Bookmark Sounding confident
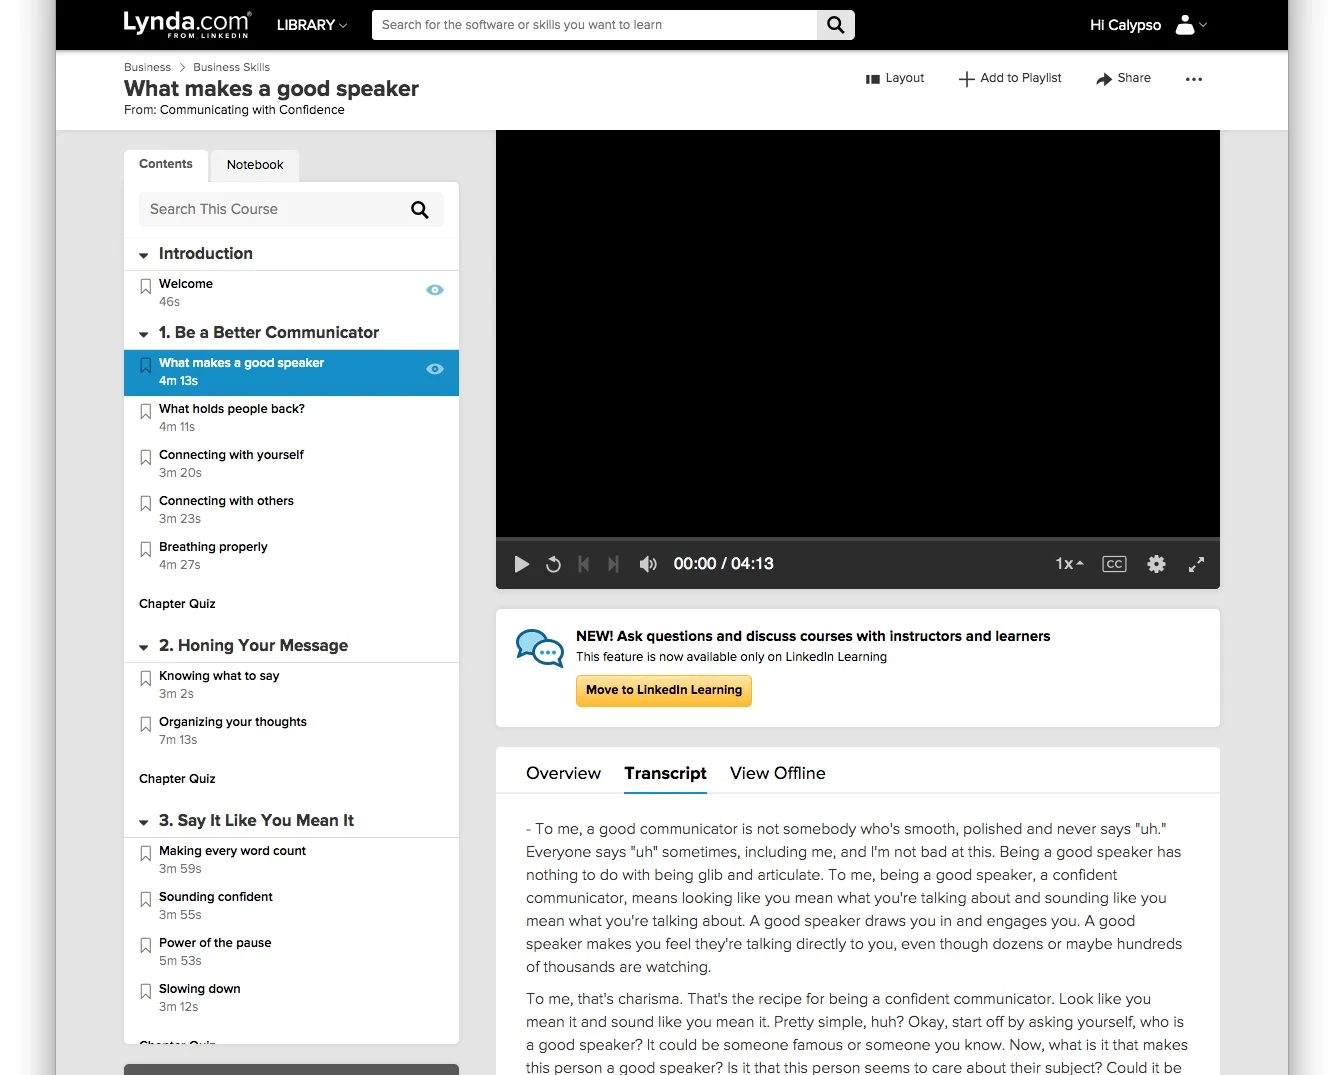This screenshot has width=1344, height=1075. click(146, 900)
